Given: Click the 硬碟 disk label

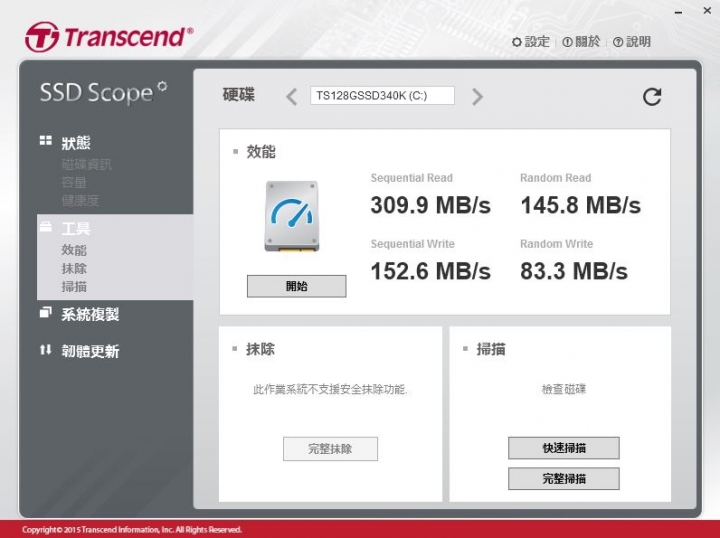Looking at the screenshot, I should (238, 95).
